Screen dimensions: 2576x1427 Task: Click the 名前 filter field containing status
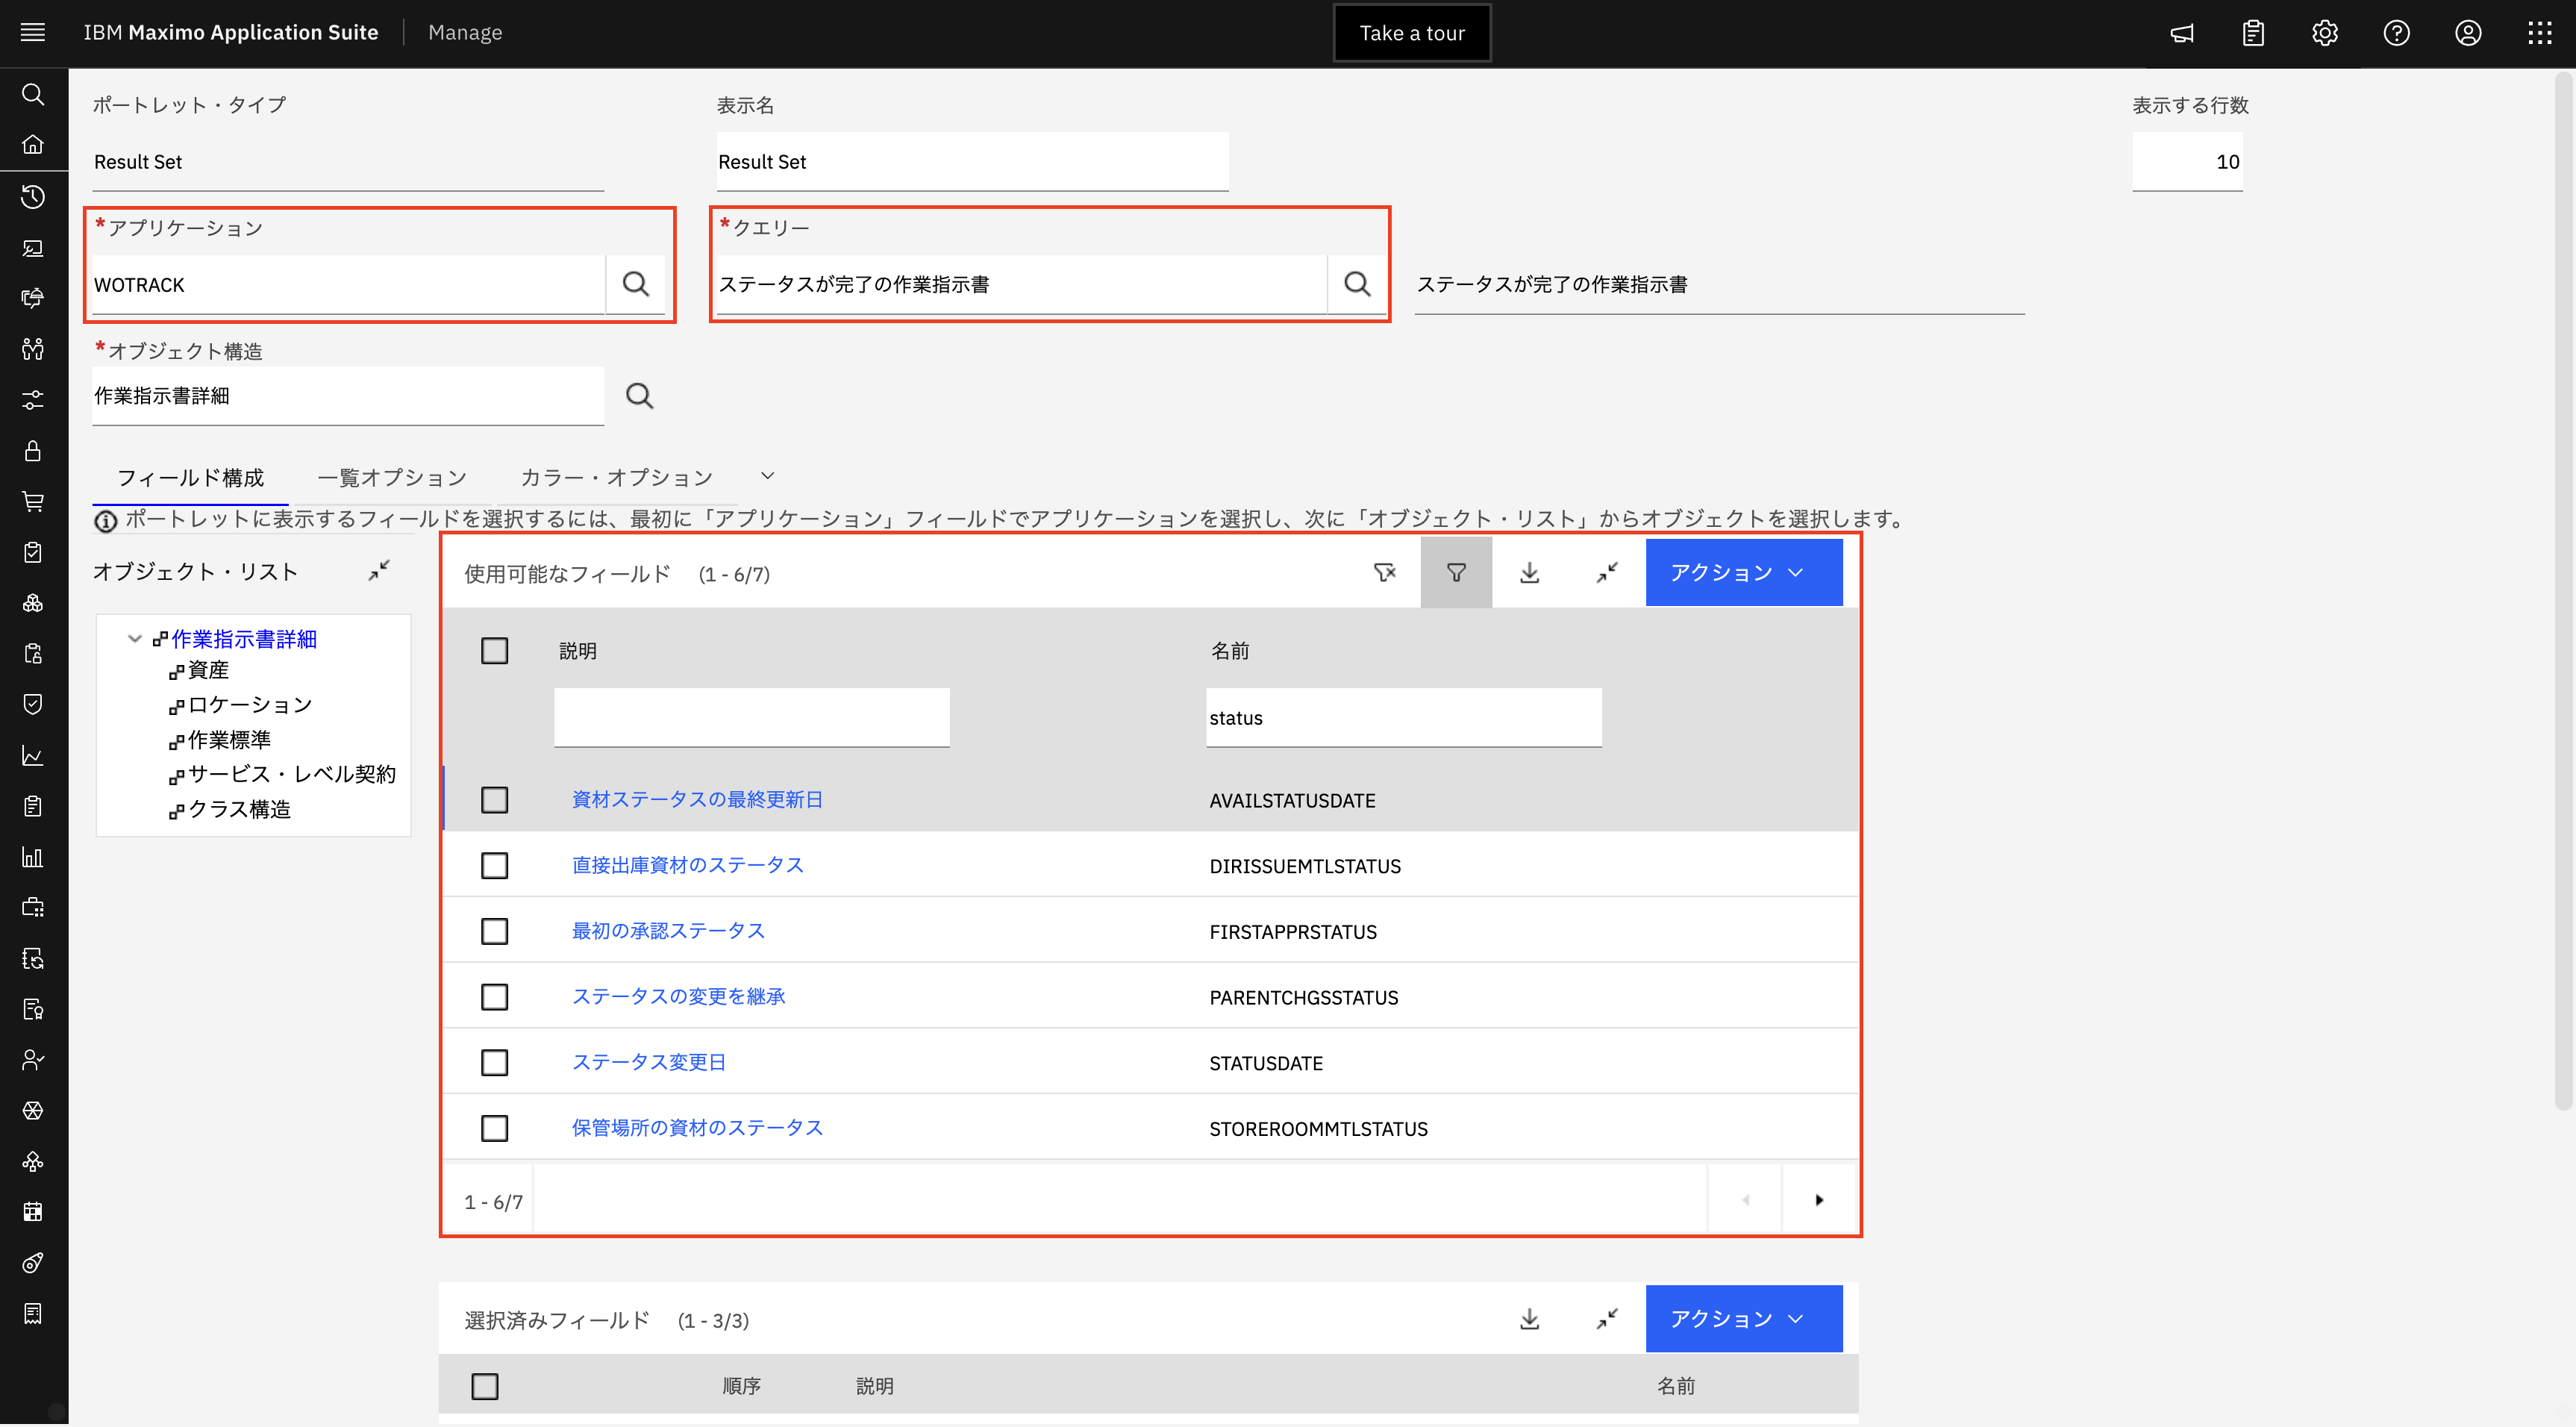pos(1402,718)
